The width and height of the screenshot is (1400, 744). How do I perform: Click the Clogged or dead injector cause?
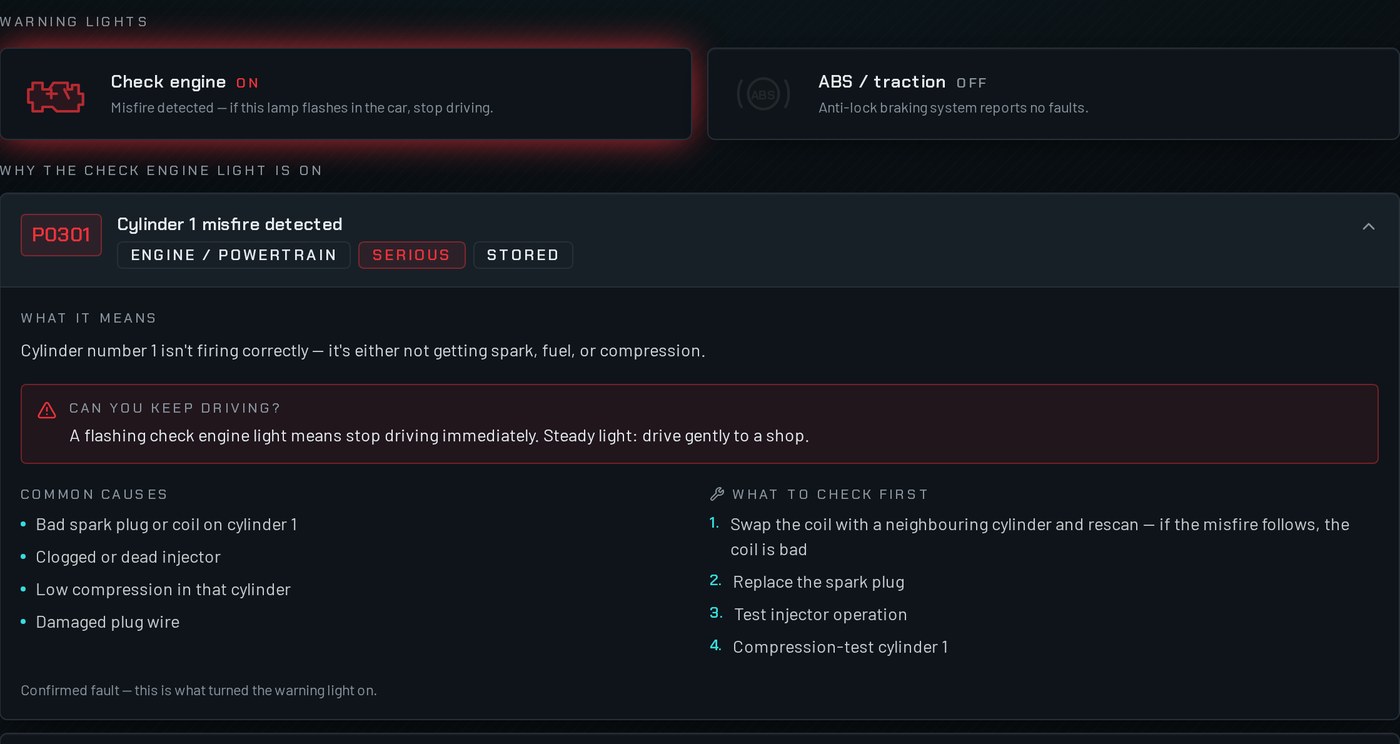click(x=128, y=557)
